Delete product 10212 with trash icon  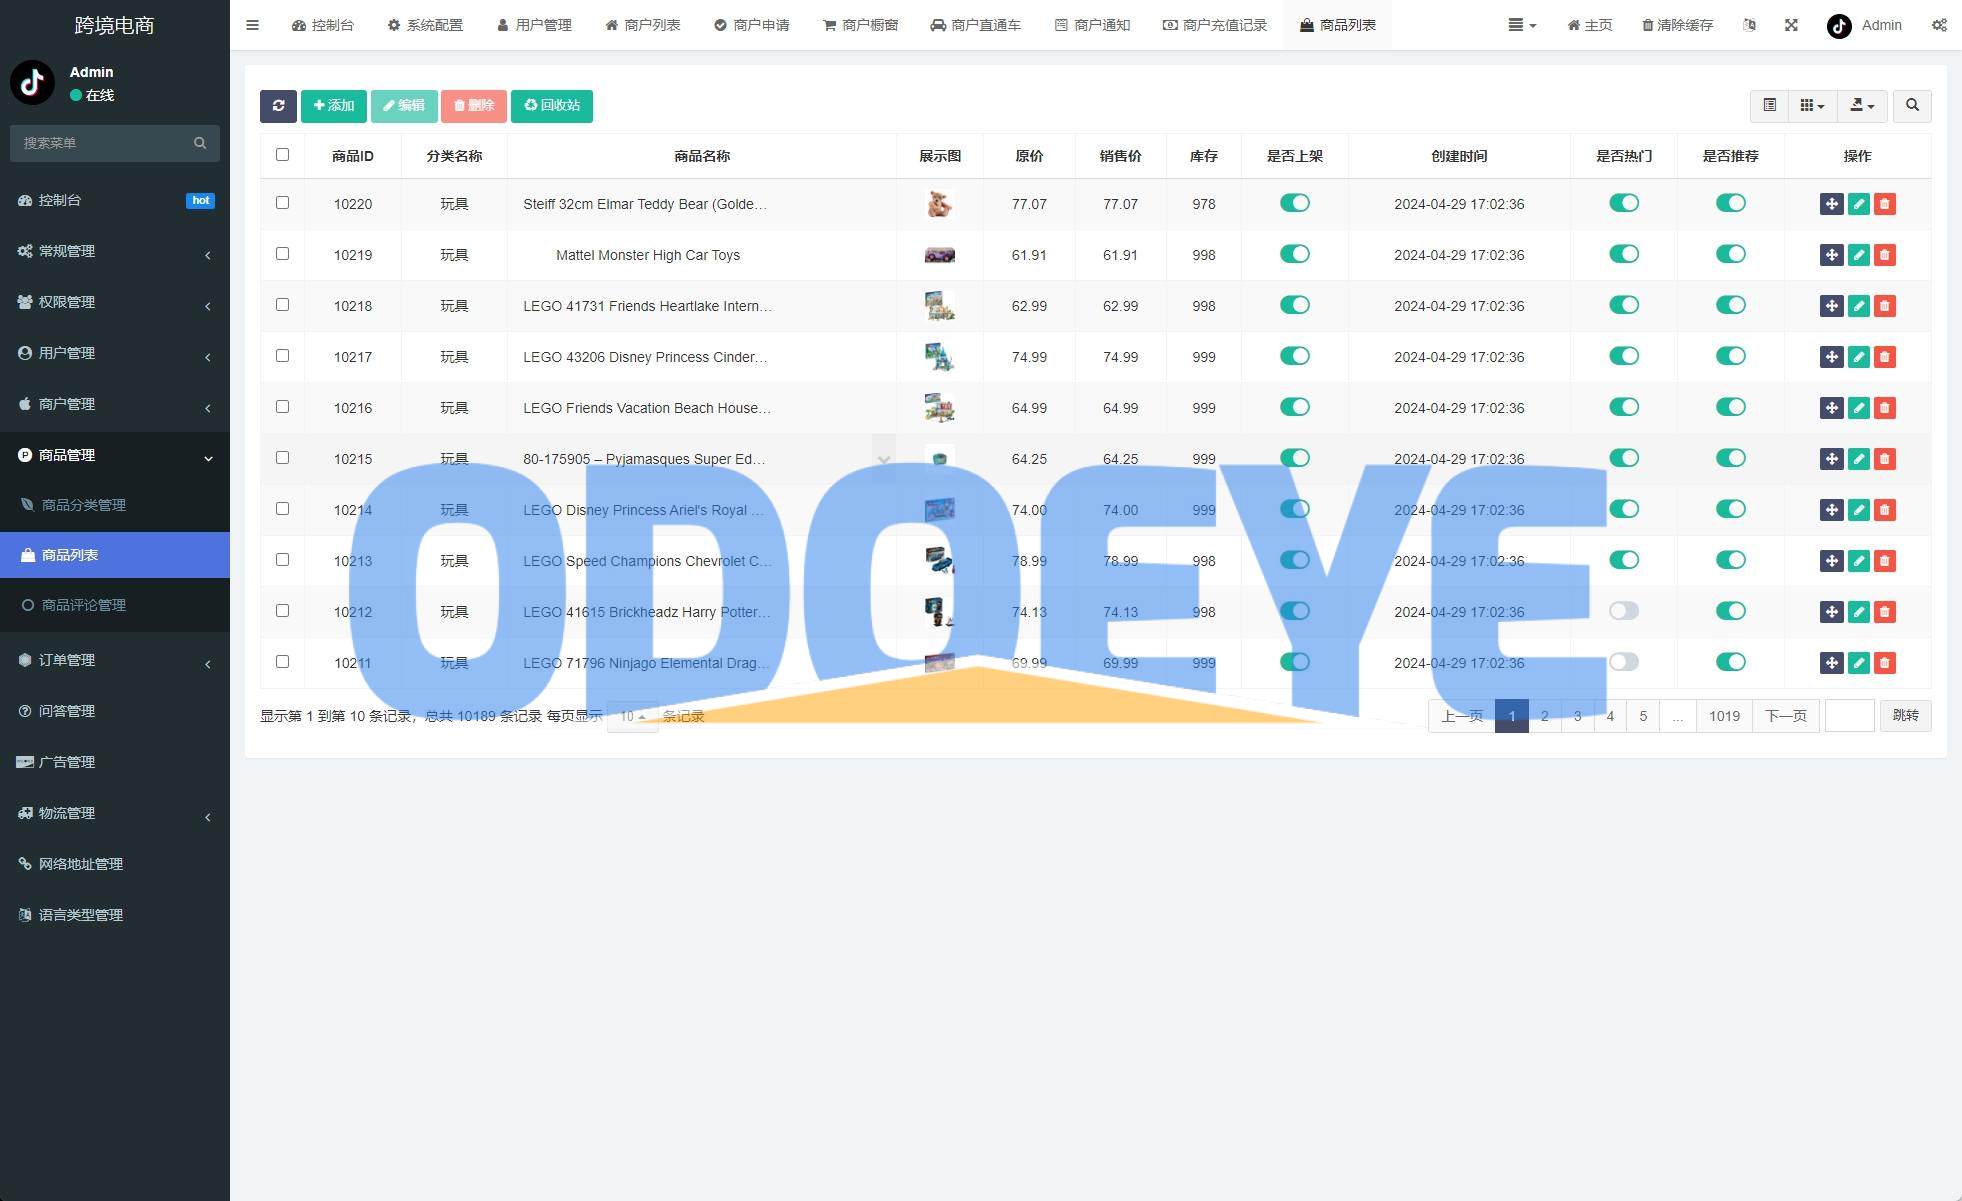(1884, 612)
